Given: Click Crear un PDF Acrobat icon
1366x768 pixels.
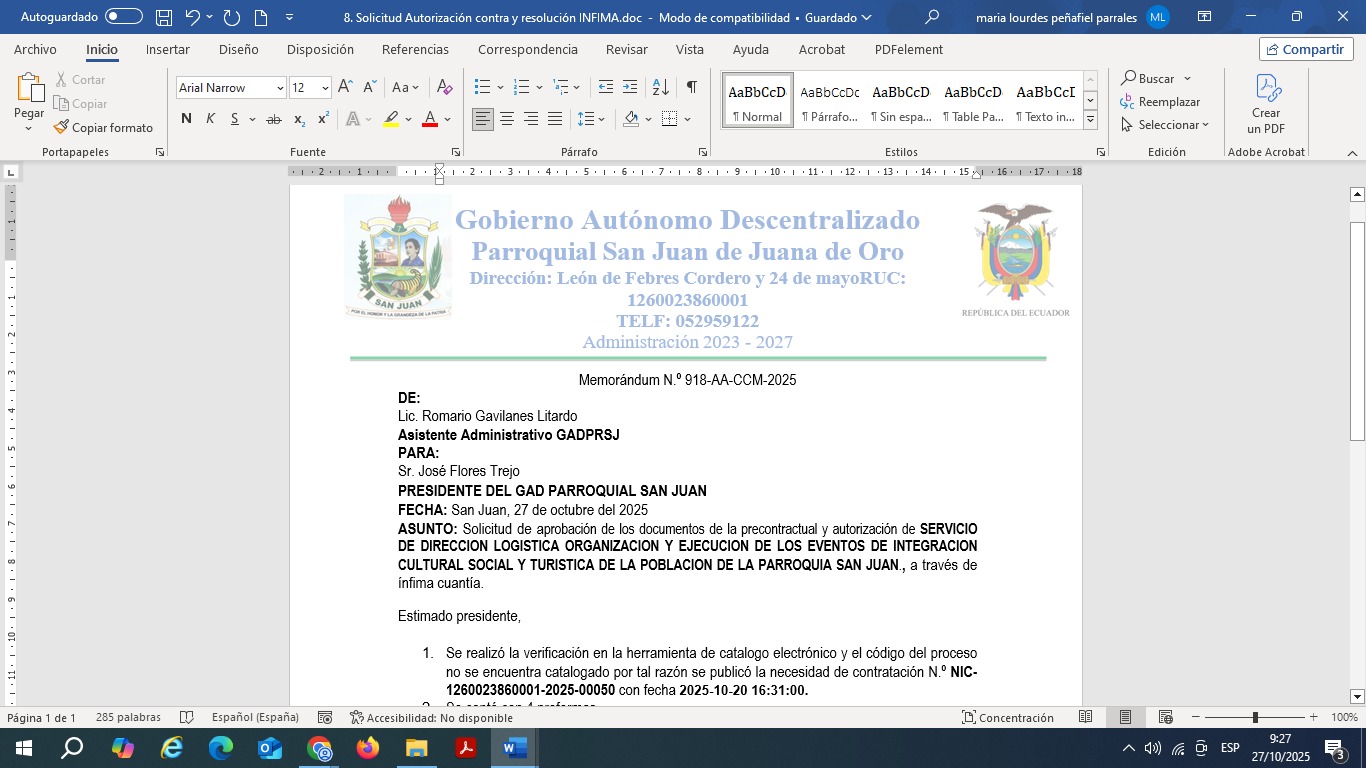Looking at the screenshot, I should 1266,104.
